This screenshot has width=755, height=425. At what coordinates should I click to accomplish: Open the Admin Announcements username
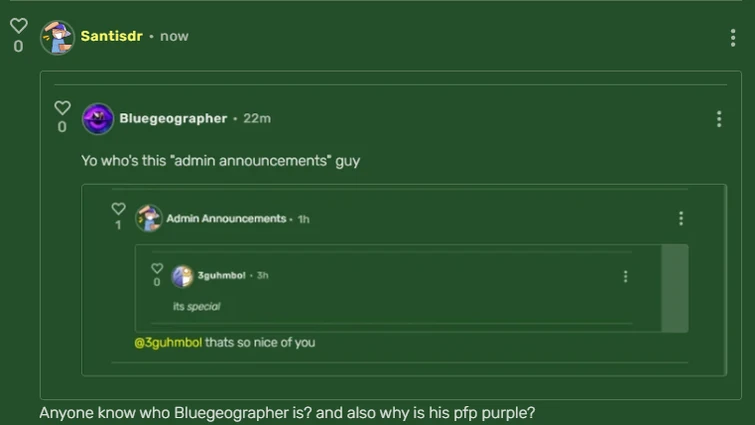pyautogui.click(x=226, y=219)
